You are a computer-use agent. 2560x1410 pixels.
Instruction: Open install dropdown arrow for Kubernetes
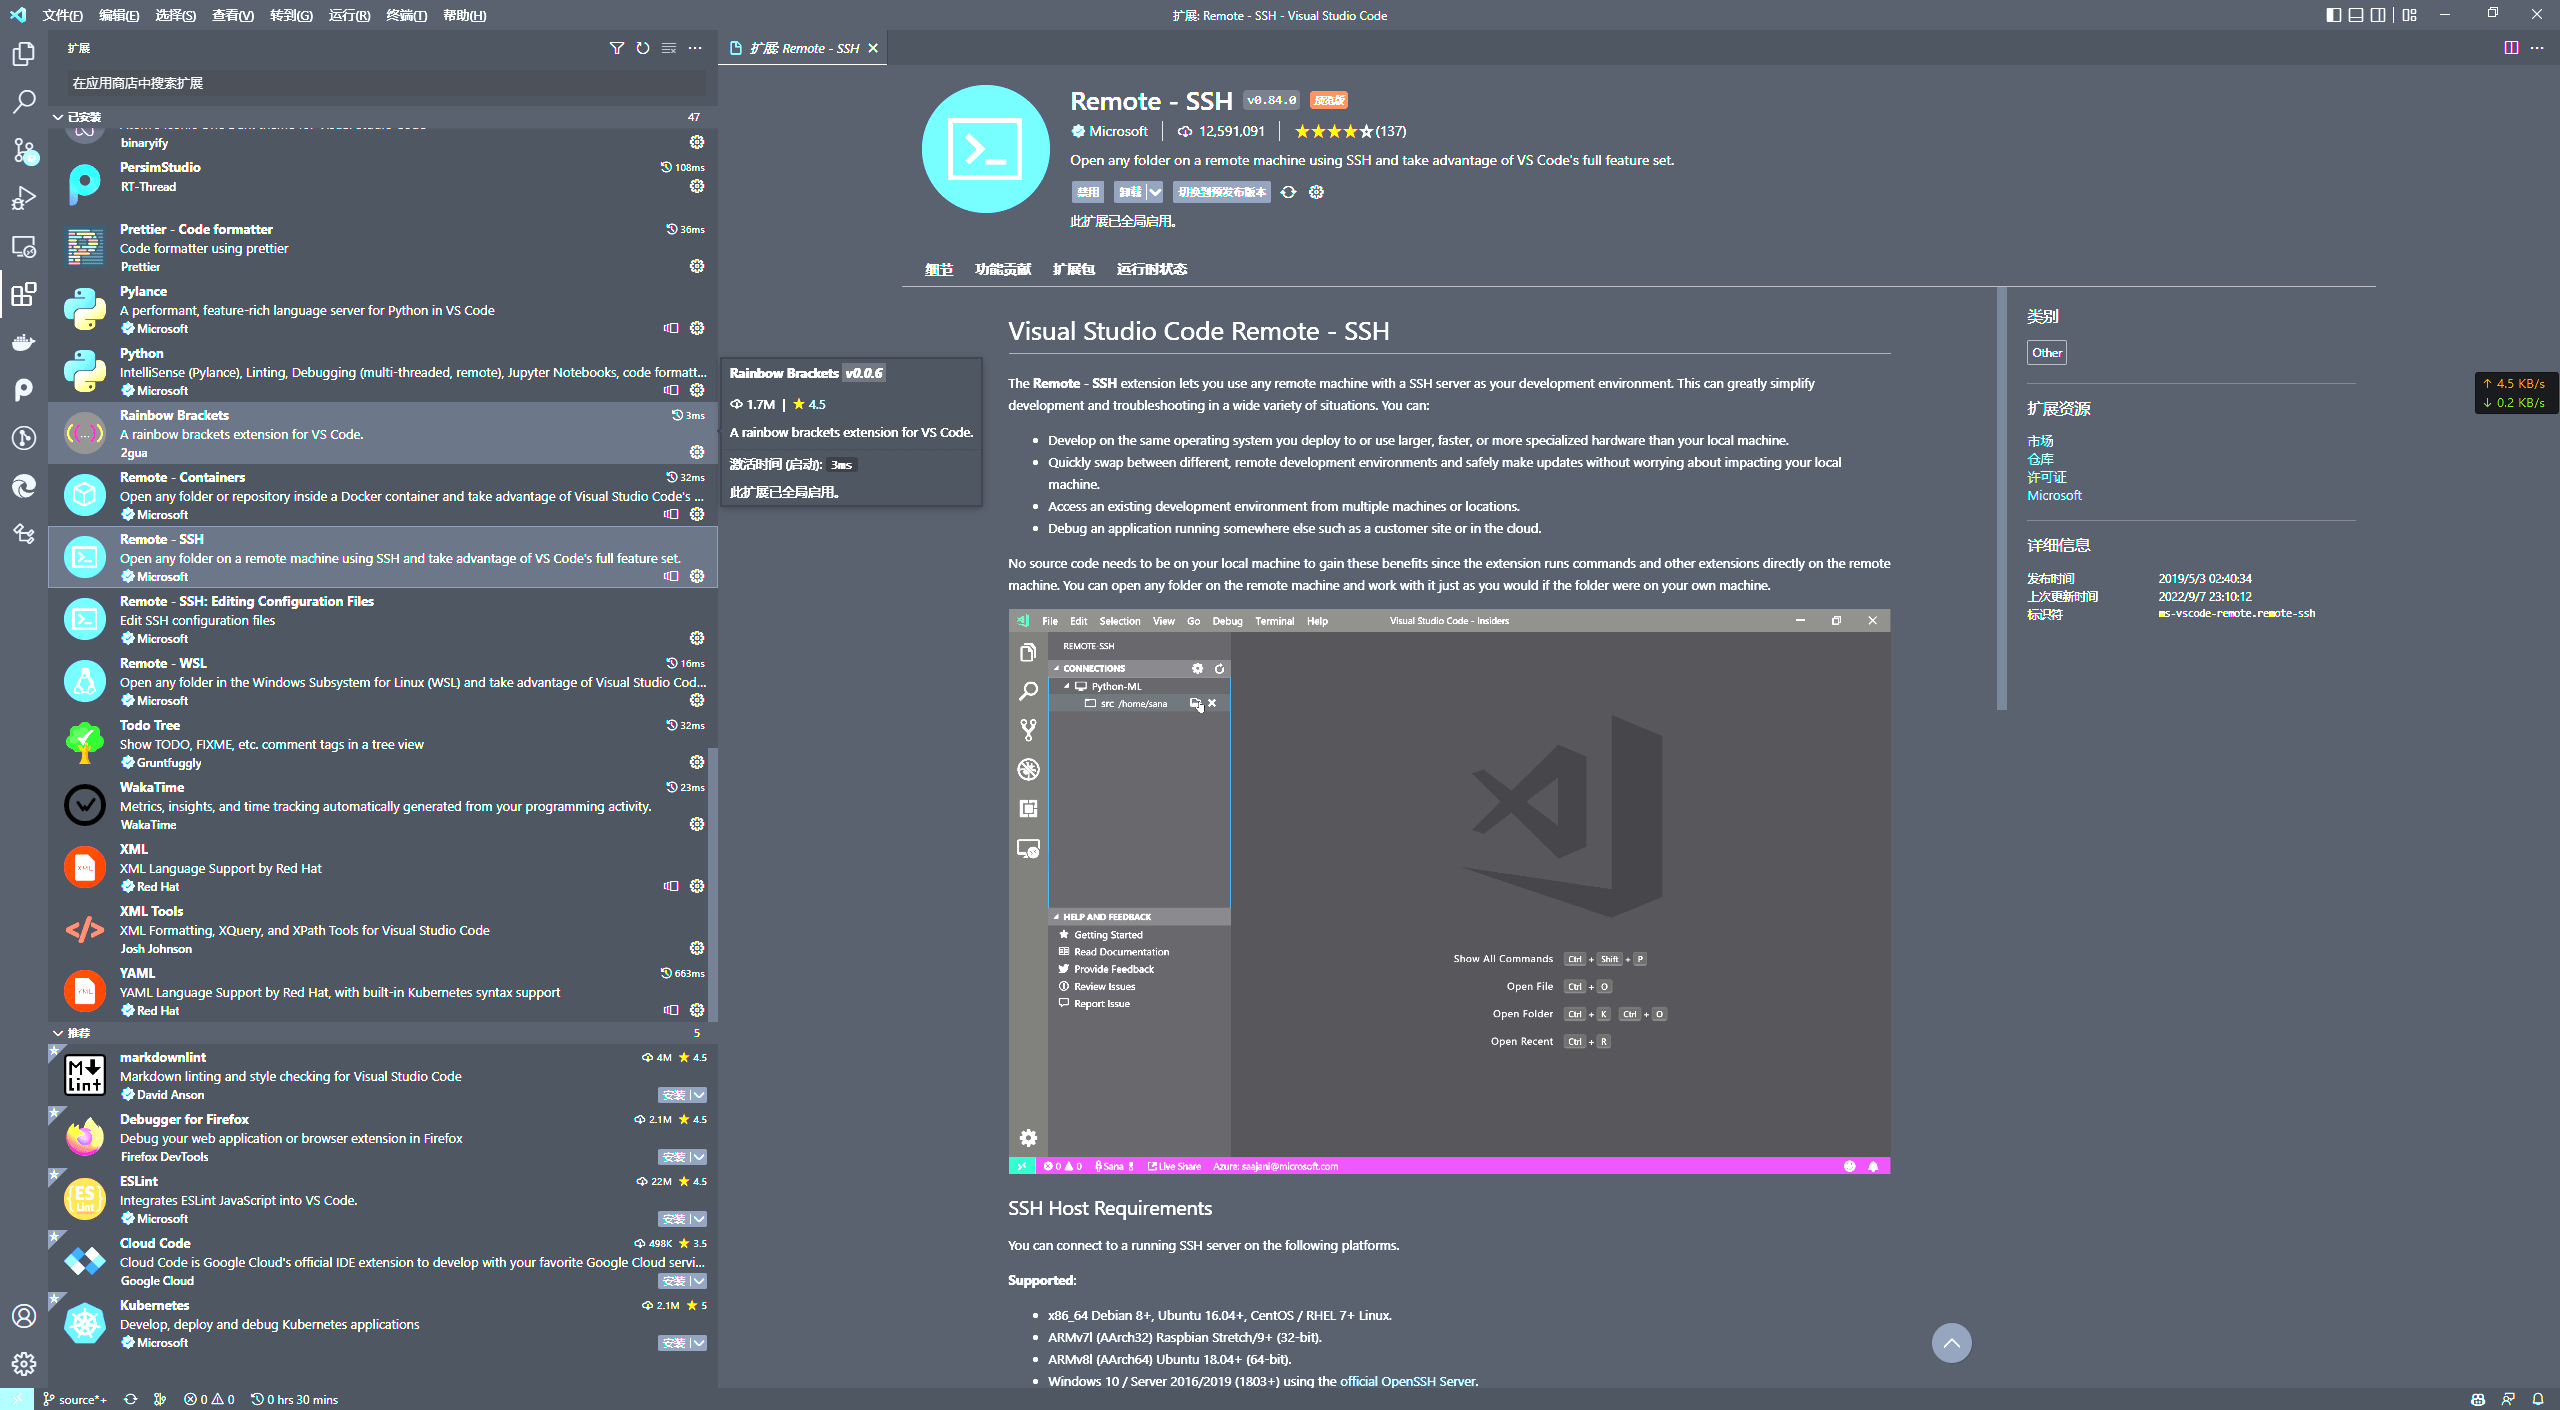pos(699,1343)
